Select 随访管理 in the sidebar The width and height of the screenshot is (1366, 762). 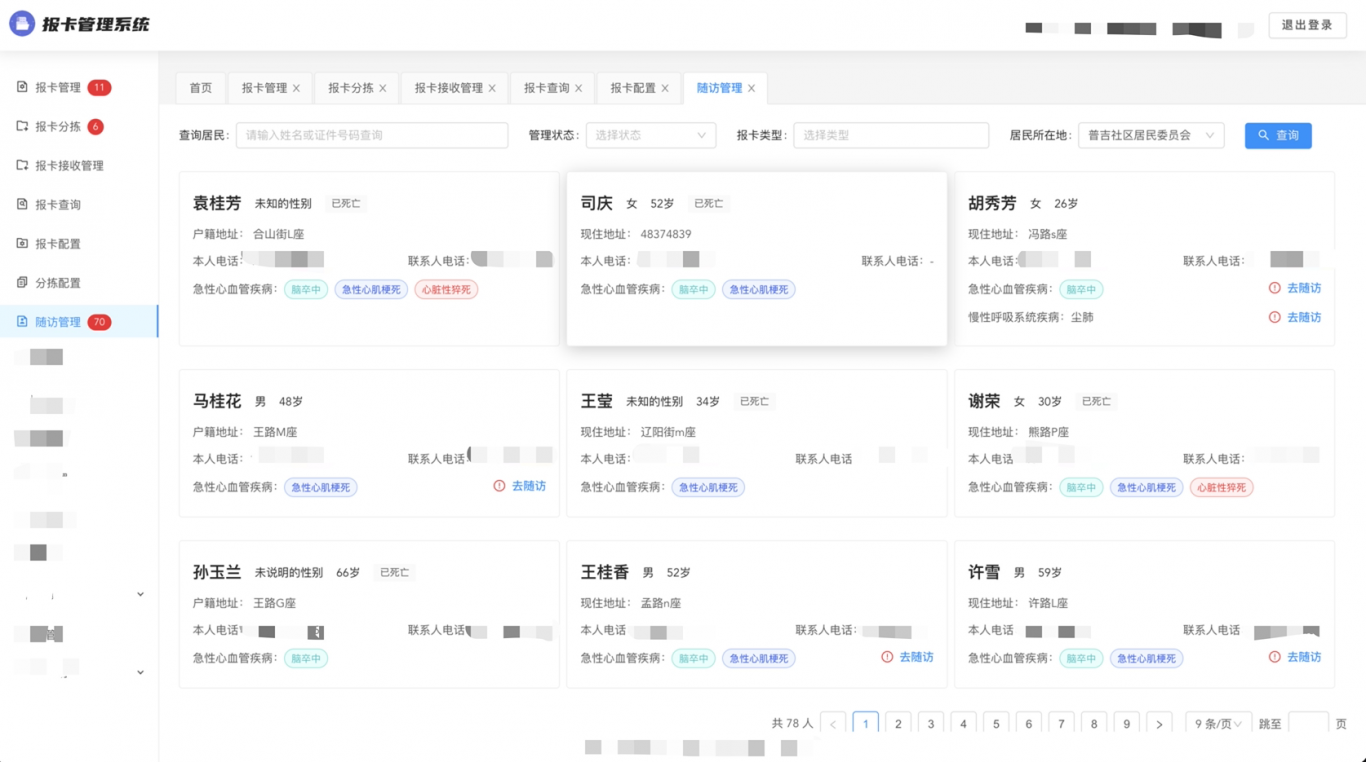79,321
